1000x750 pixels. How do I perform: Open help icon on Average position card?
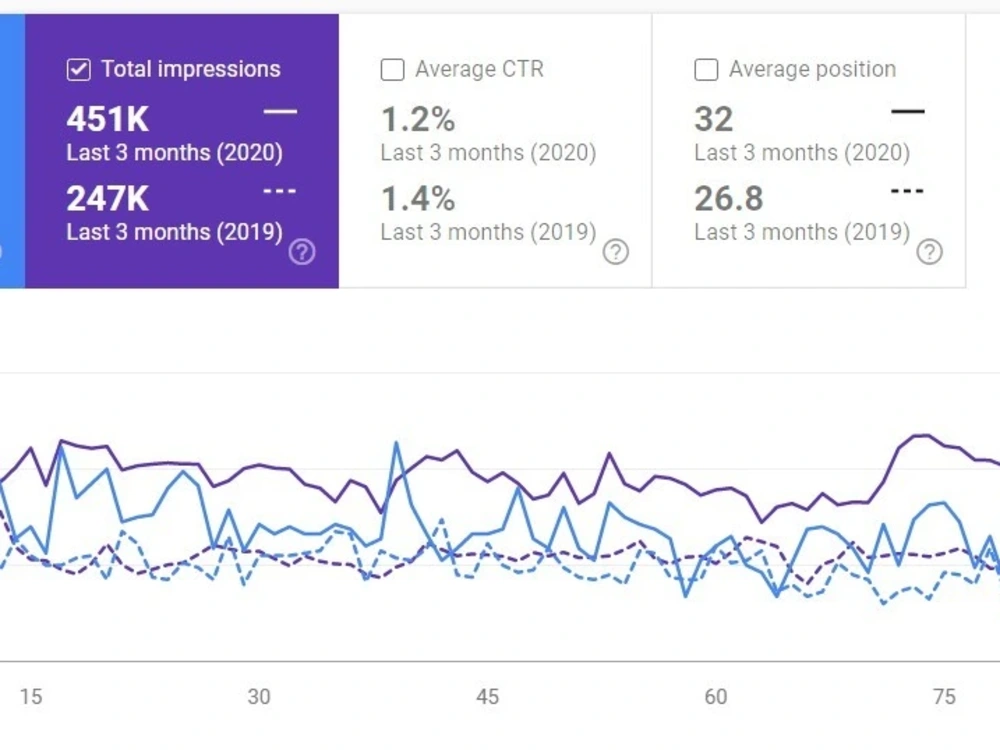[929, 252]
